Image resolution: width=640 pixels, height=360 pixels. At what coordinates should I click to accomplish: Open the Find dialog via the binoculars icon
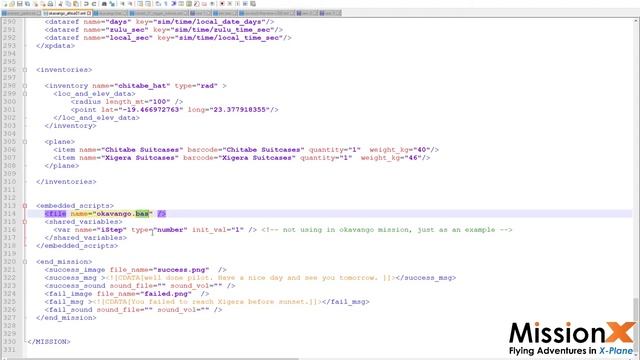(x=104, y=4)
